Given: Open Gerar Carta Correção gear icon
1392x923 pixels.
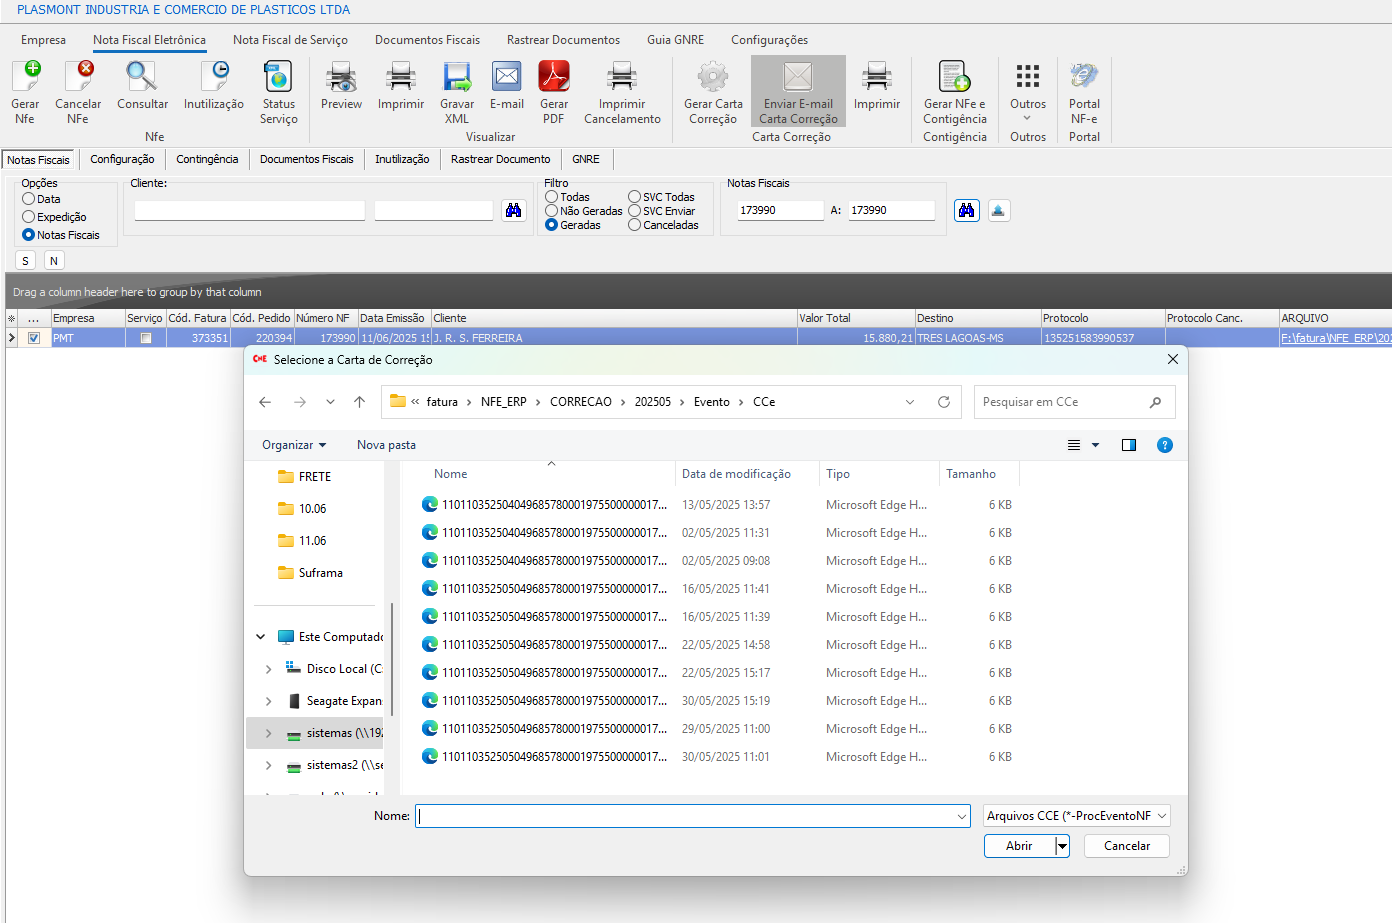Looking at the screenshot, I should (713, 78).
